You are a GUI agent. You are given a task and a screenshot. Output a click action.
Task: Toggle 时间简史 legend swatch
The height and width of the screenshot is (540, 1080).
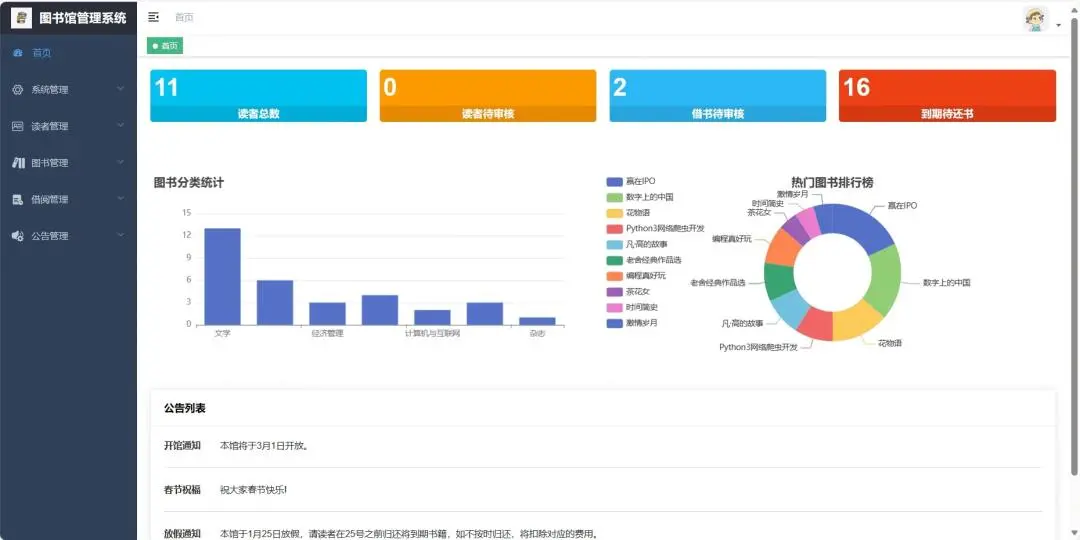click(614, 307)
